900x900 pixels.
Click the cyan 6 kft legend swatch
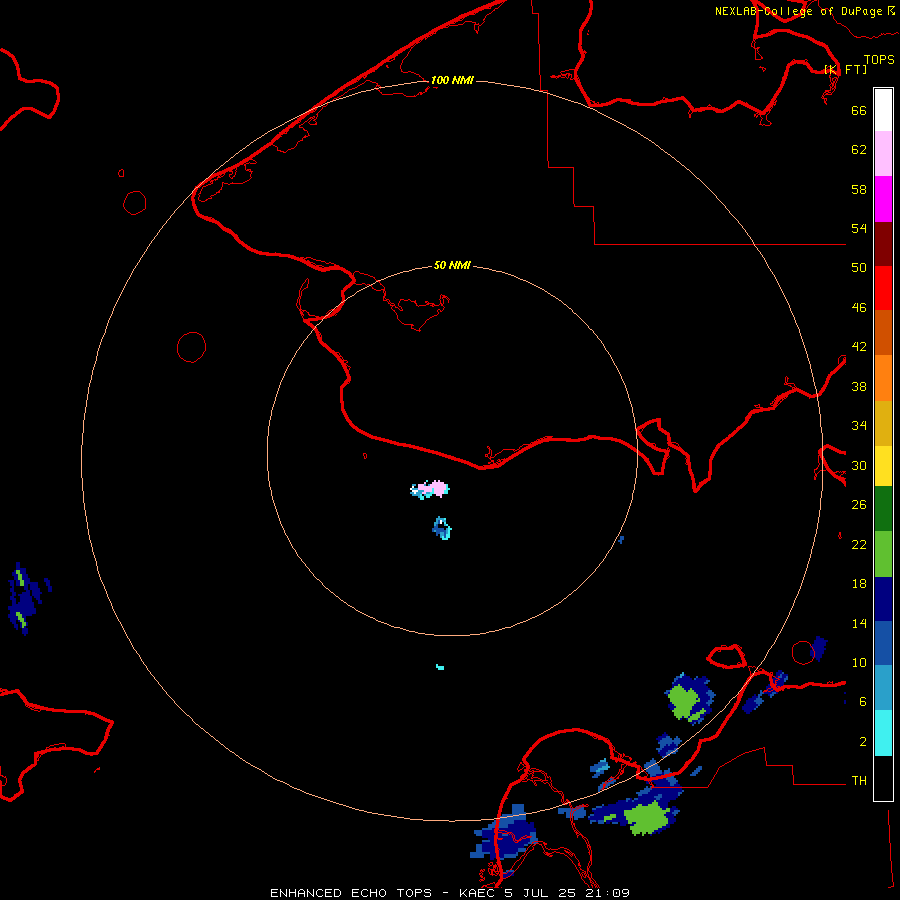[x=883, y=733]
